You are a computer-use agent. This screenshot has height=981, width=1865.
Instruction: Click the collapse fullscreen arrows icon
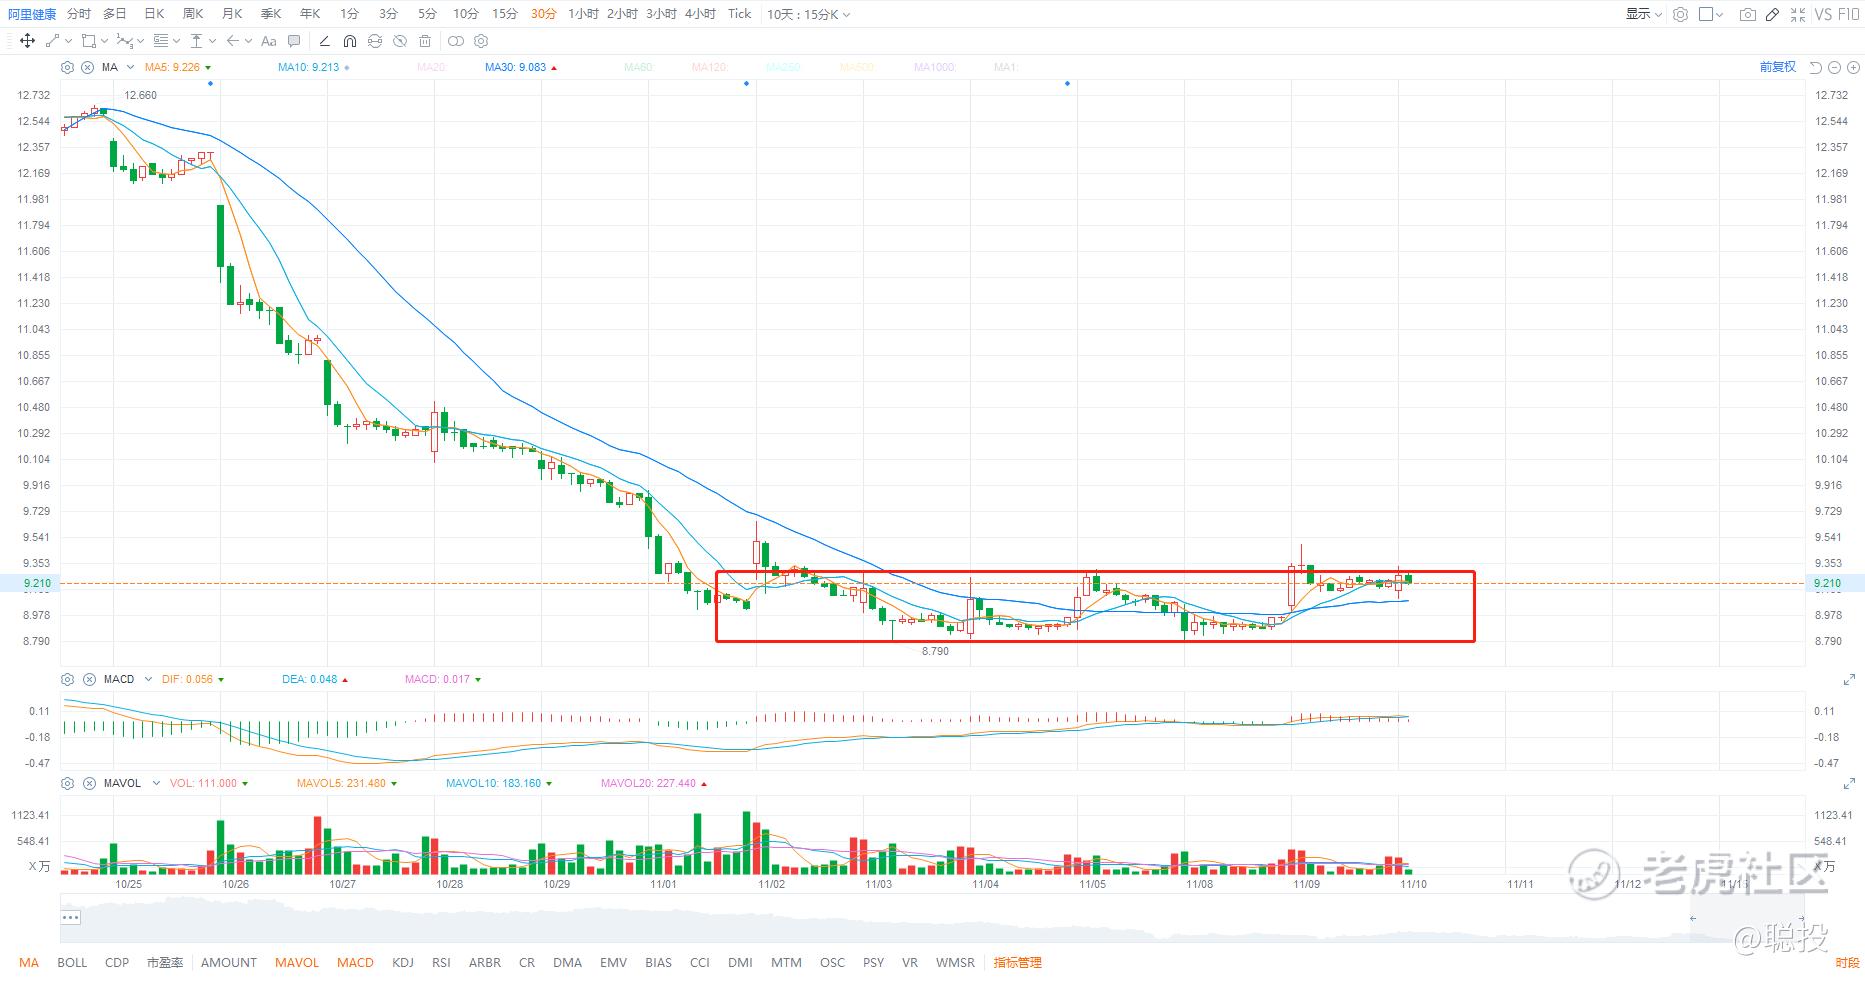pos(1798,14)
